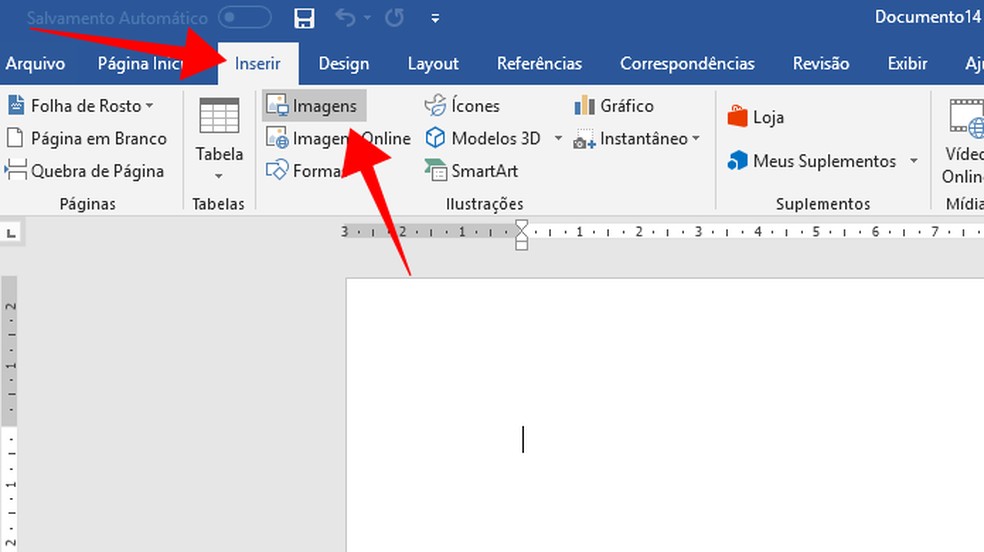Insert a Página em Branco
Viewport: 984px width, 552px height.
87,138
